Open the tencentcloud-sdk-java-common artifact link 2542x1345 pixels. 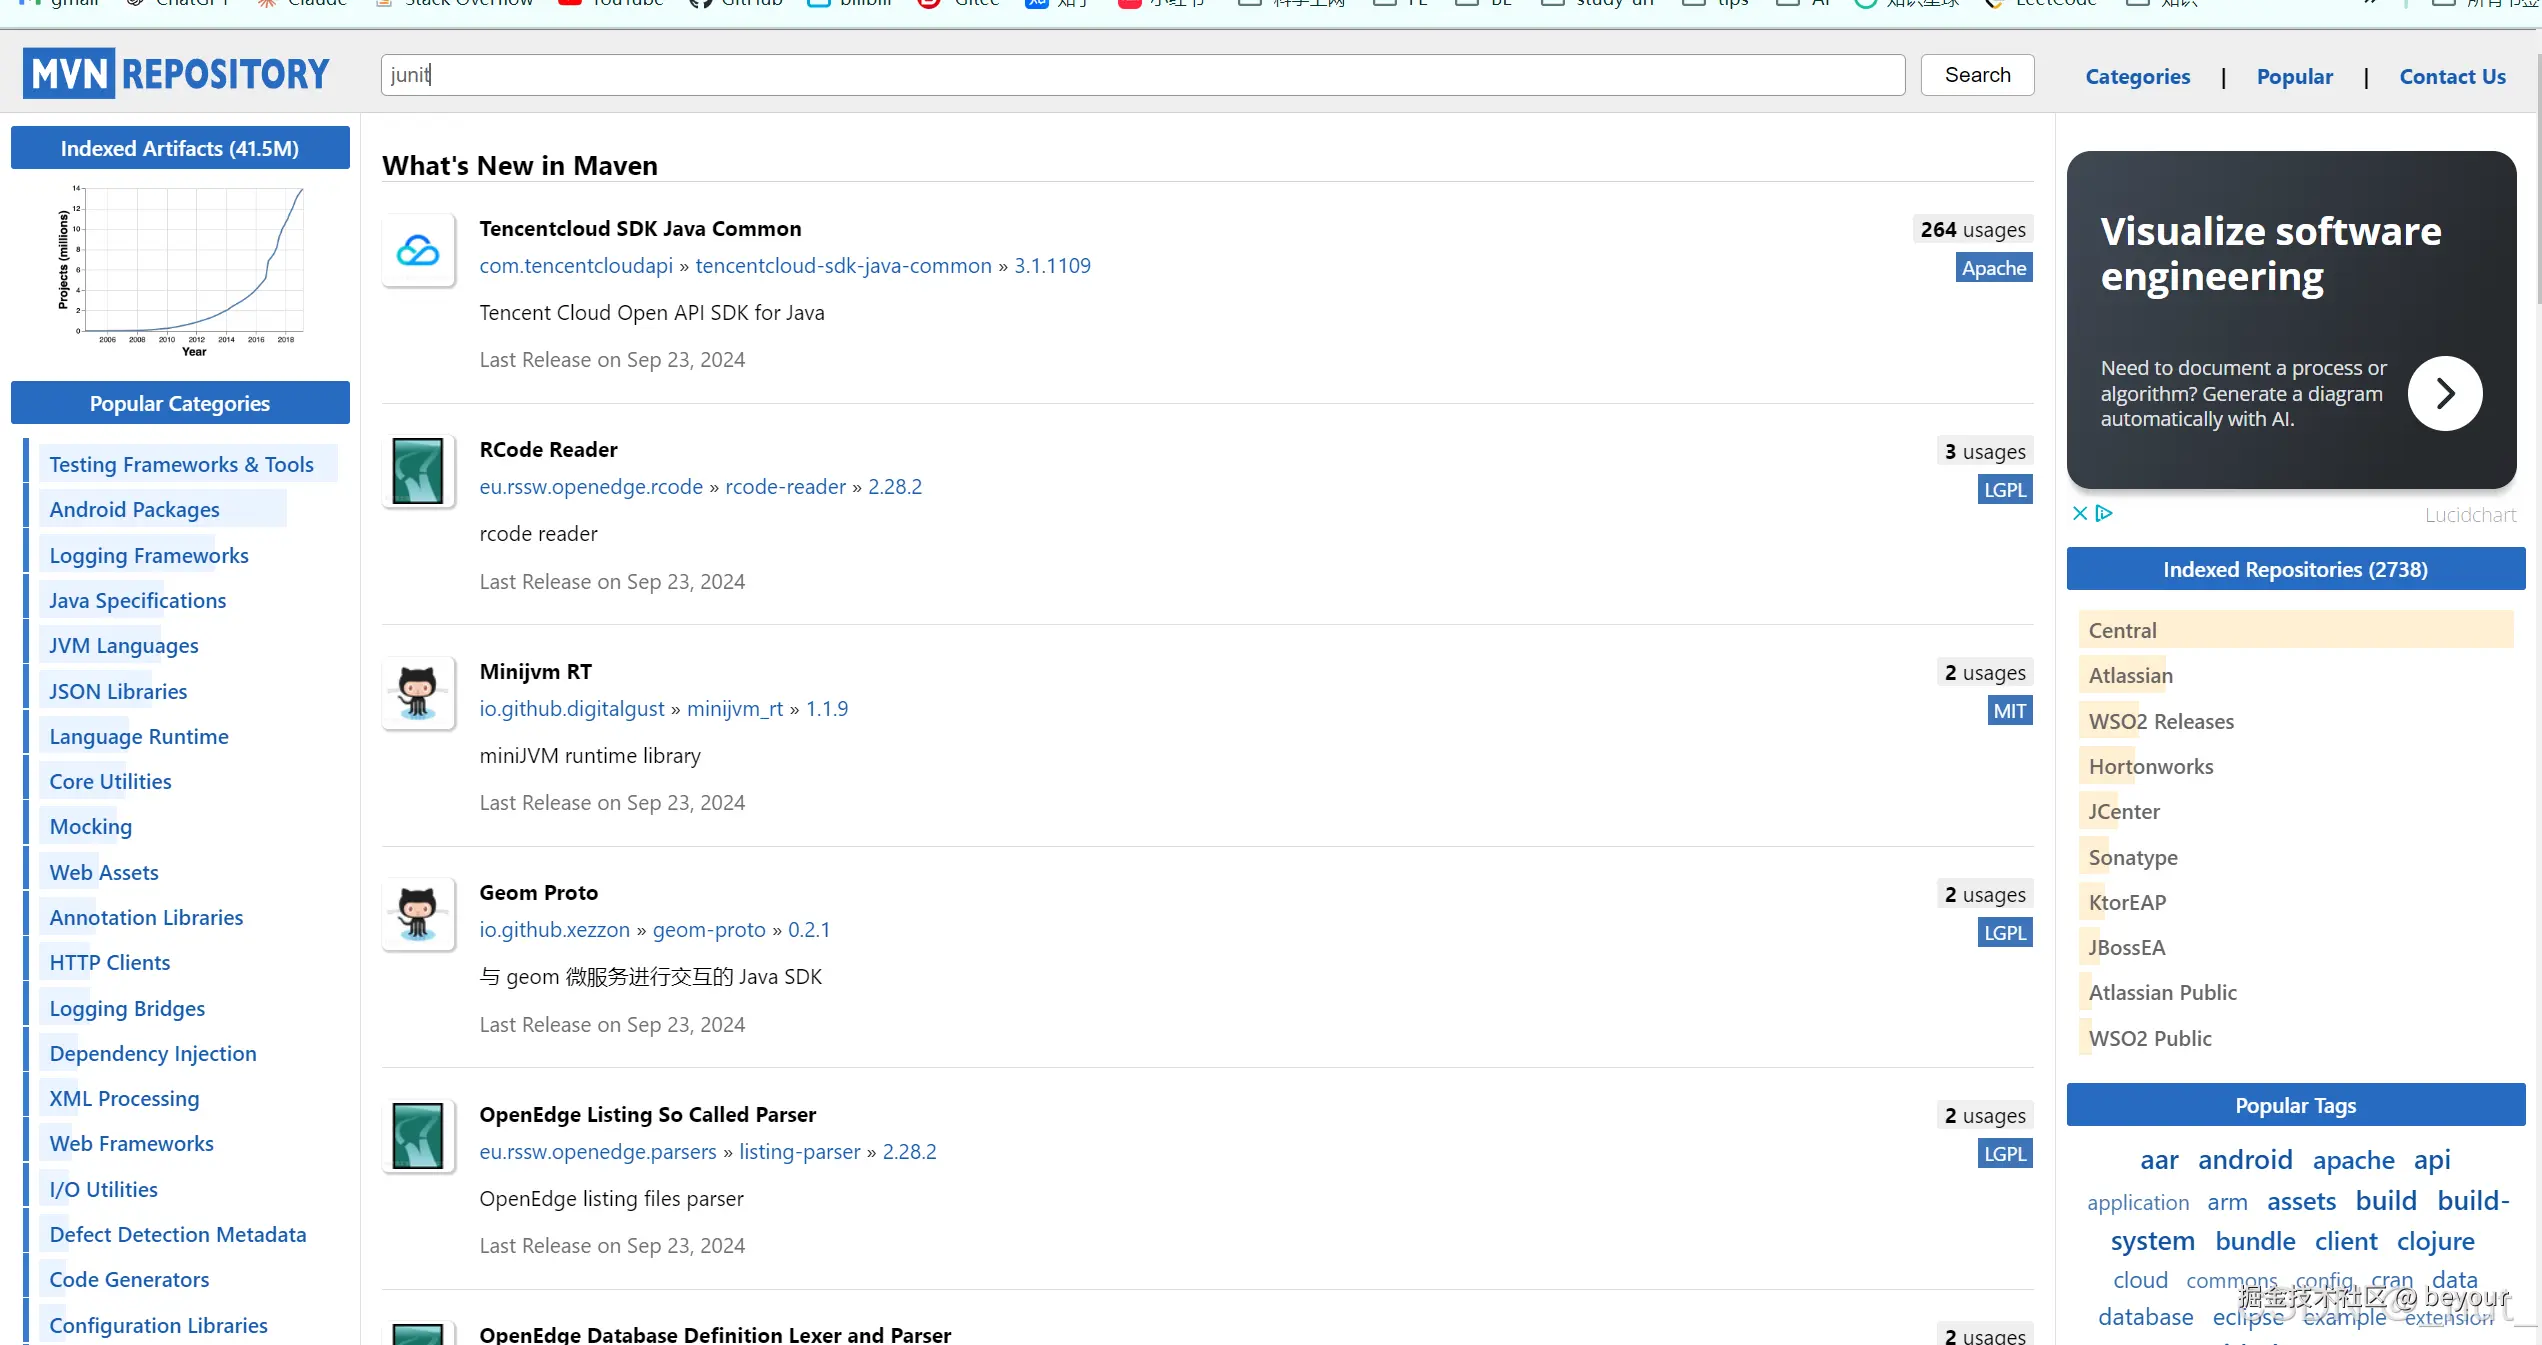pos(843,266)
